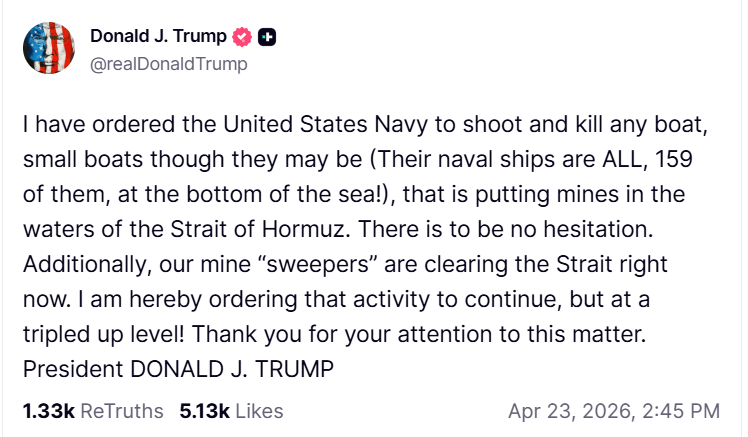View the 5.13k Likes count
The height and width of the screenshot is (437, 748).
(231, 411)
